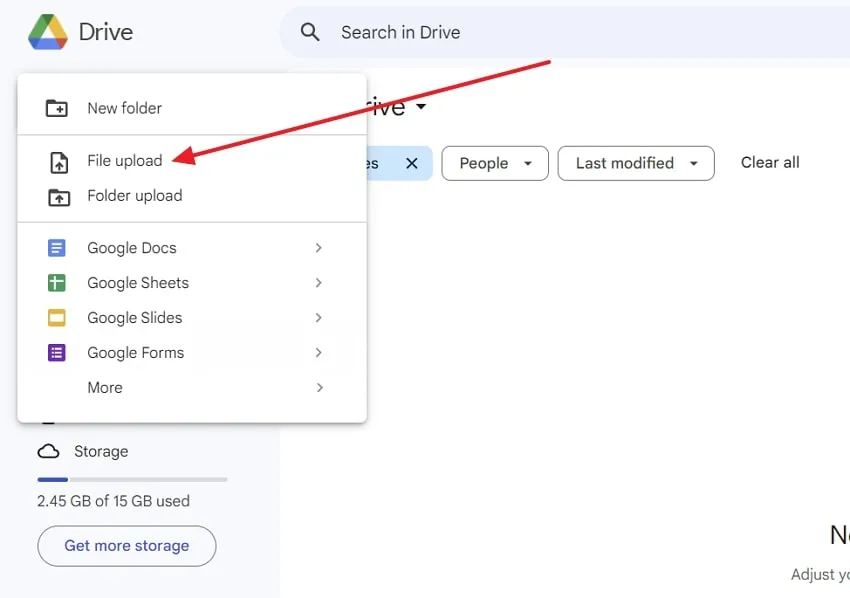Click the Google Slides icon

point(56,318)
